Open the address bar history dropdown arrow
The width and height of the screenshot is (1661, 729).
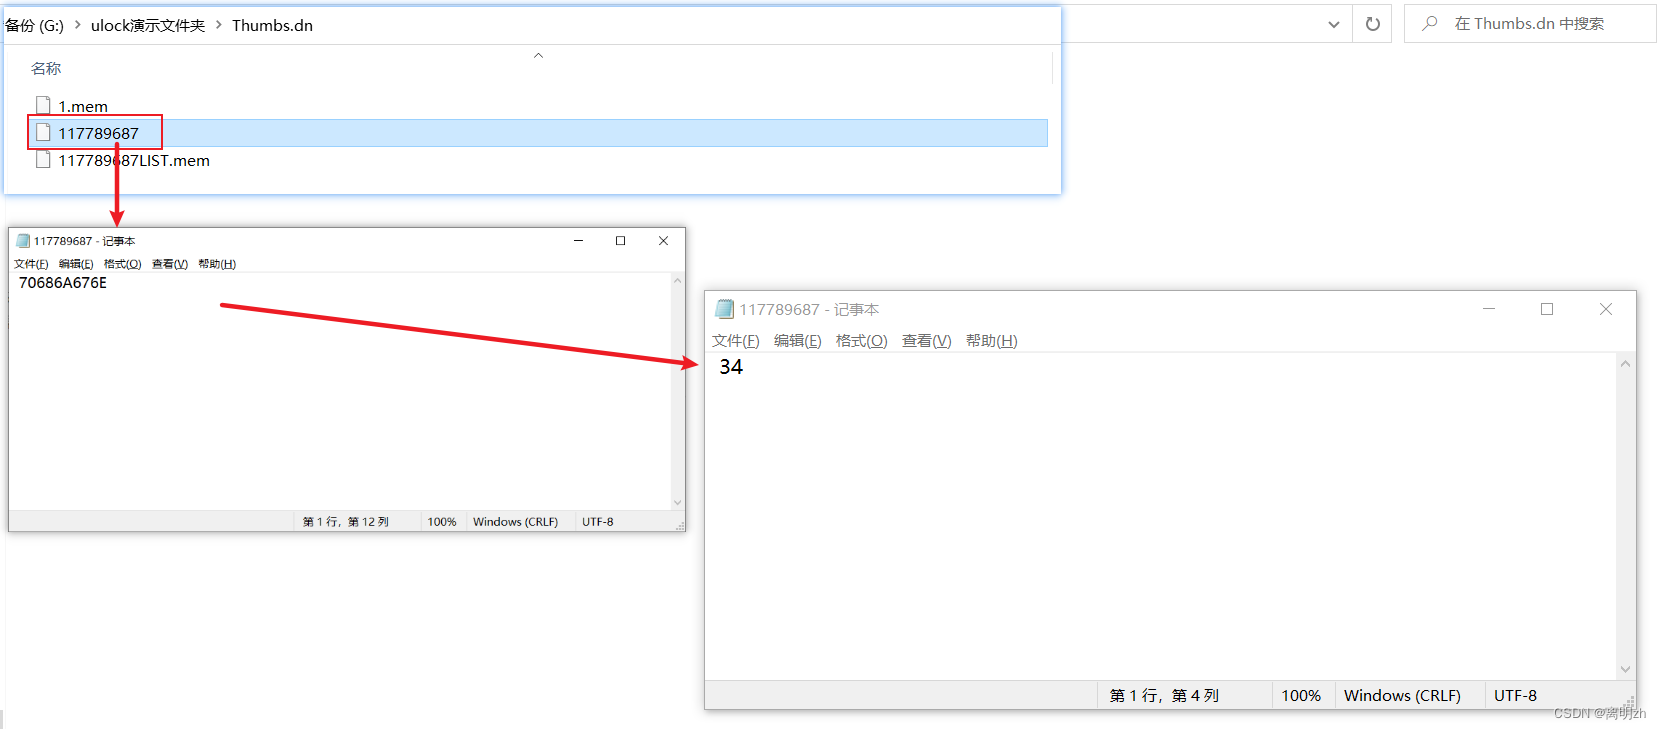pos(1333,25)
